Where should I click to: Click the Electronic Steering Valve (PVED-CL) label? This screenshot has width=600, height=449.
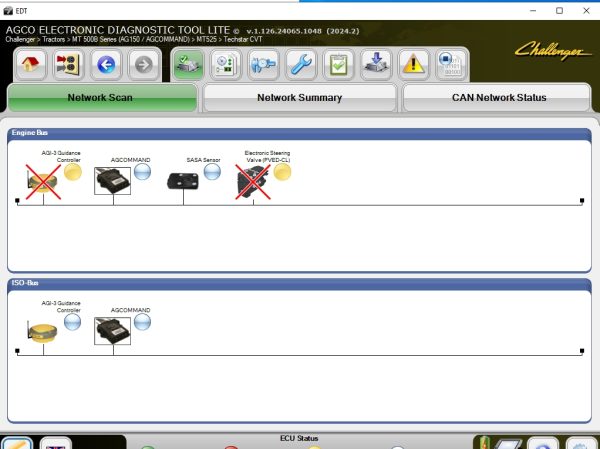tap(267, 156)
